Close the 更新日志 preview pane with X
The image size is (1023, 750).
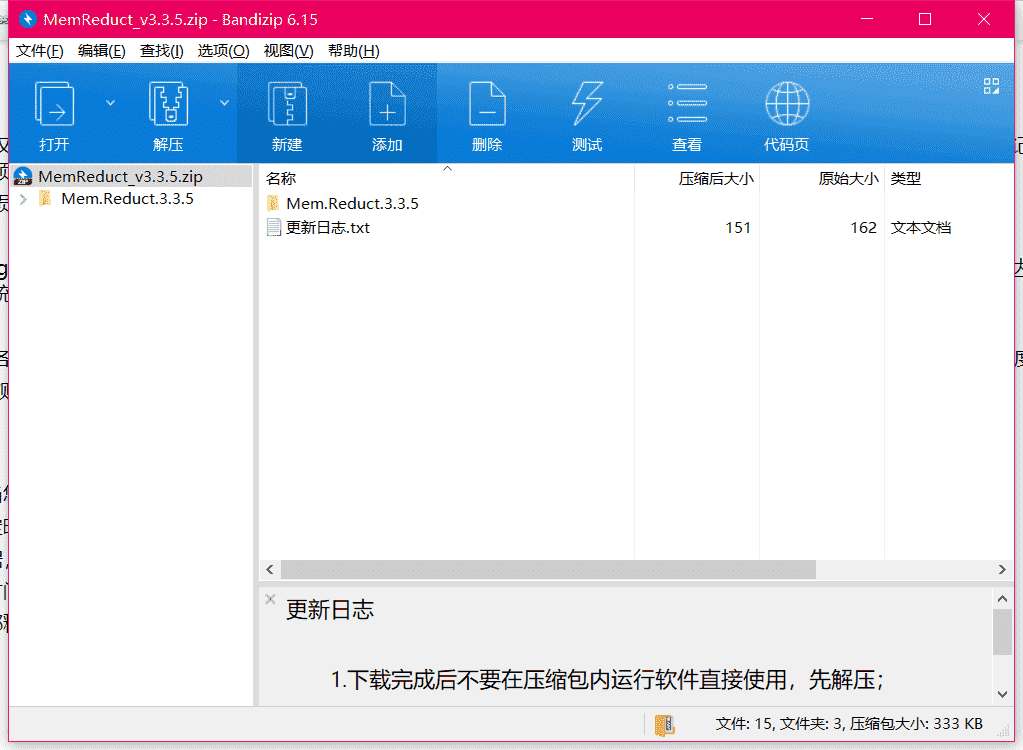point(270,599)
